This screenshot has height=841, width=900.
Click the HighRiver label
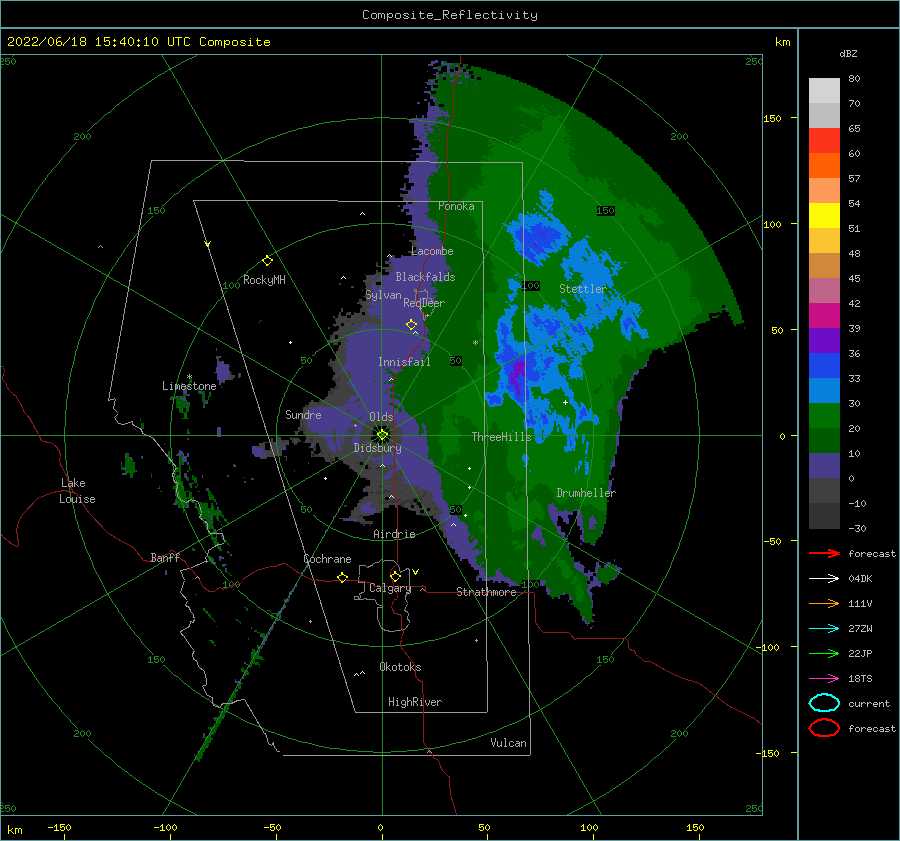pos(415,702)
